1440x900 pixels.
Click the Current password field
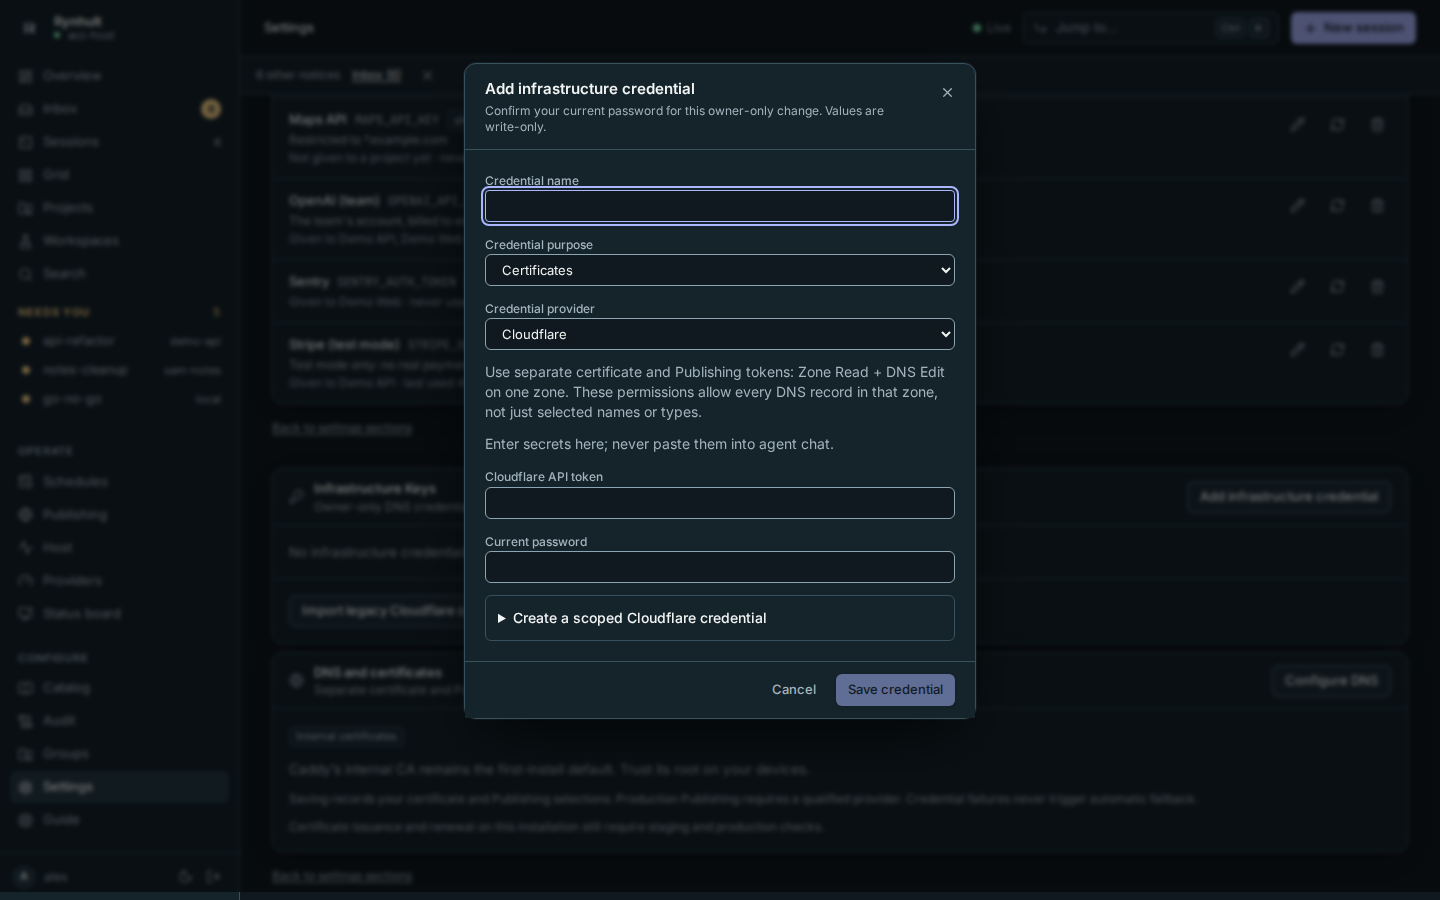[x=720, y=567]
